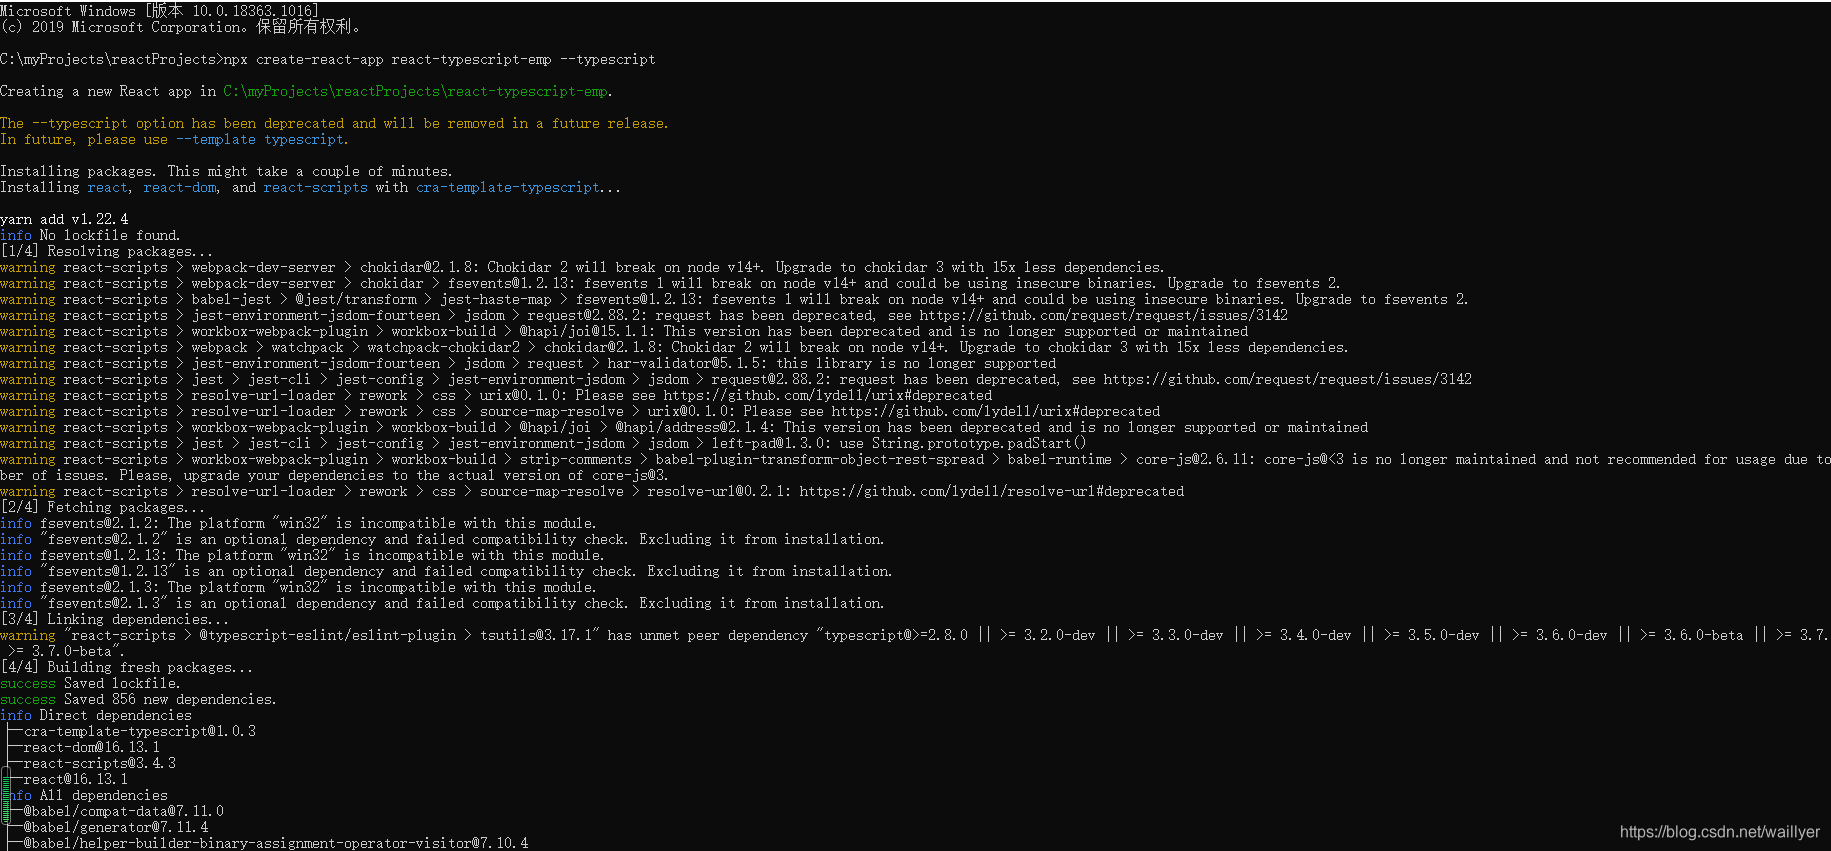Click the "Saved 856 new dependencies." line
Viewport: 1831px width, 851px height.
click(170, 699)
